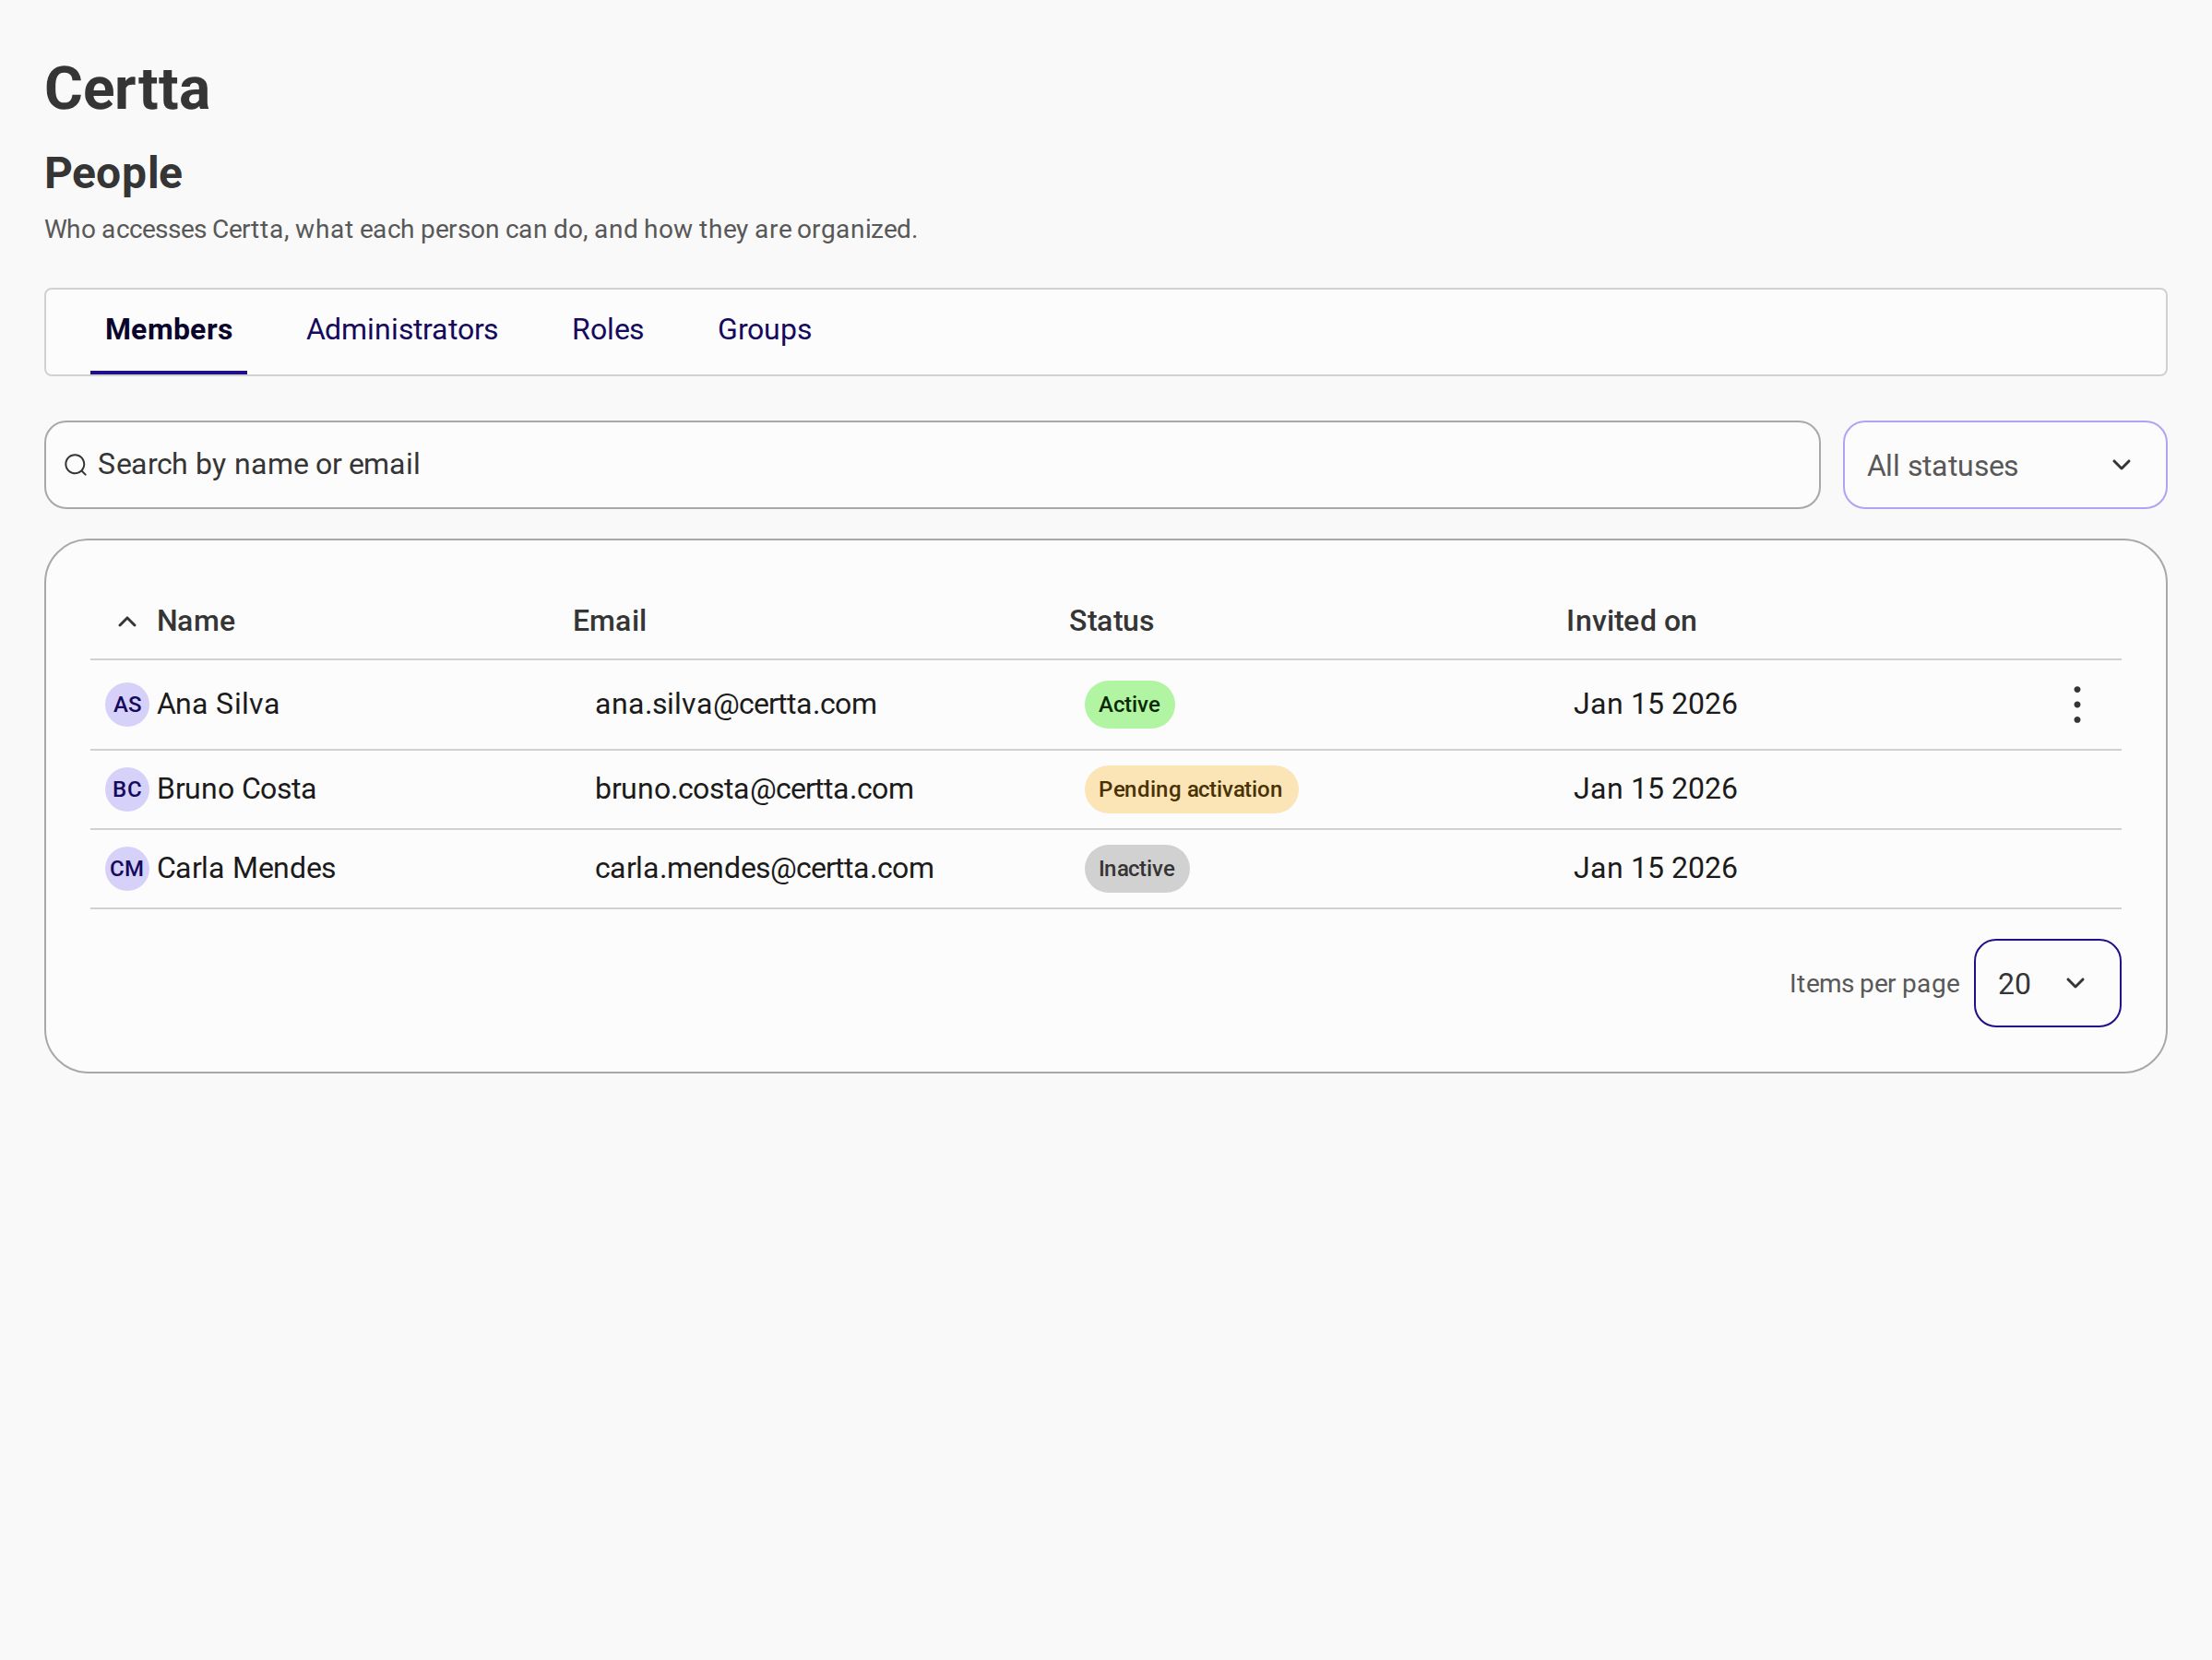
Task: Sort by the Name column header
Action: pyautogui.click(x=196, y=621)
